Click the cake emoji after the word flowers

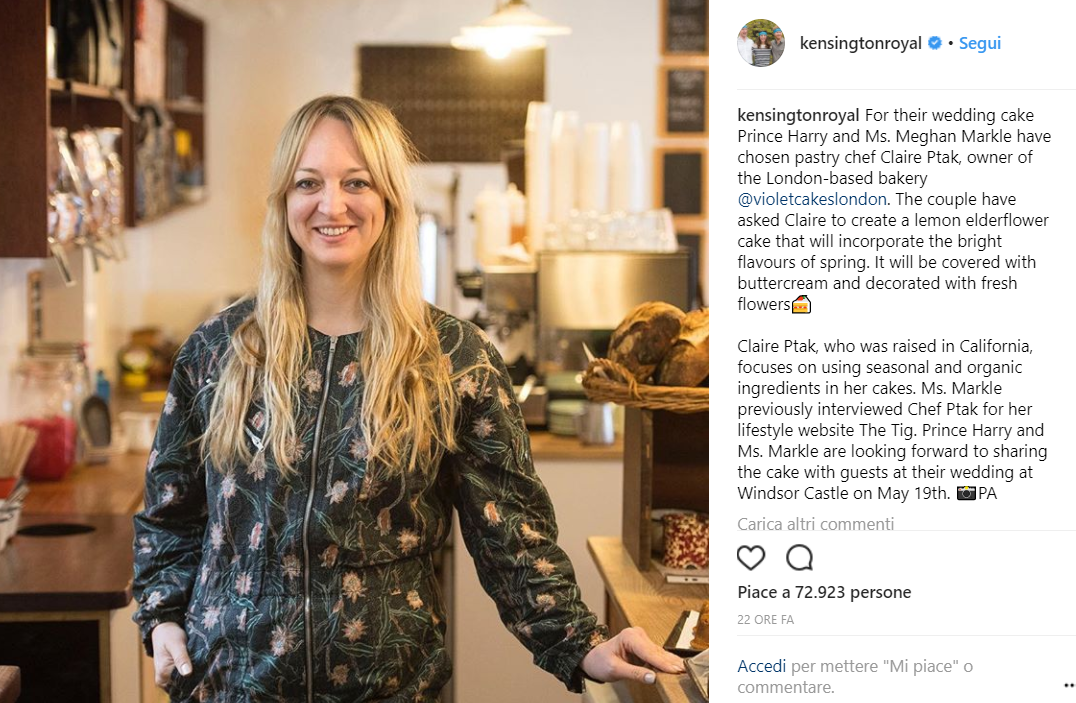(x=802, y=304)
